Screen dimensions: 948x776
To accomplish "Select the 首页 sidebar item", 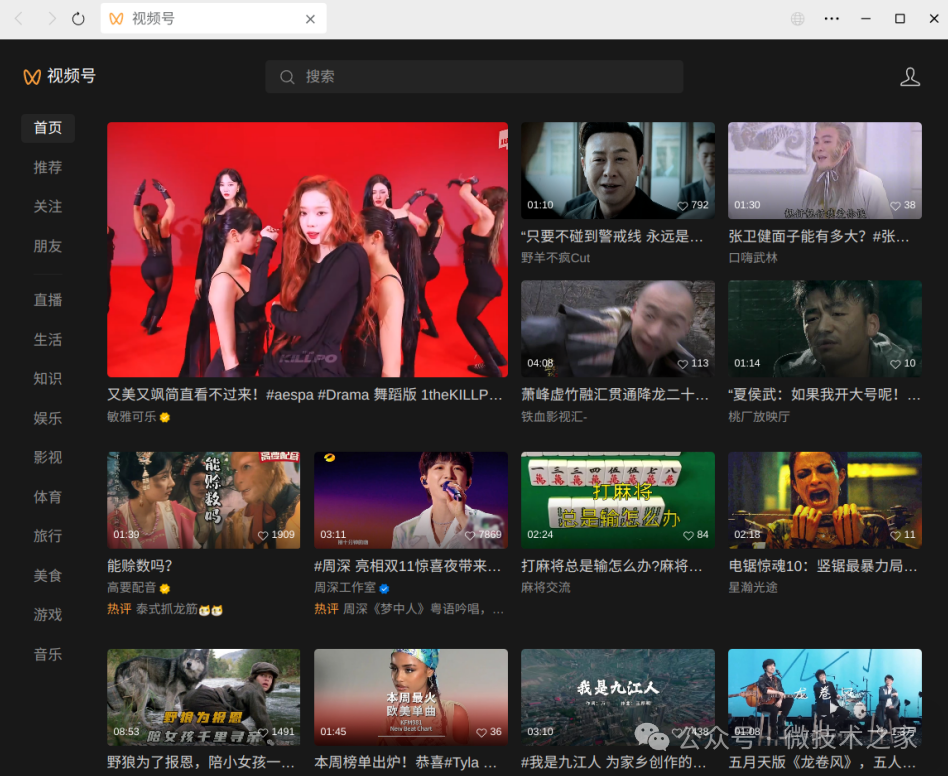I will coord(48,128).
